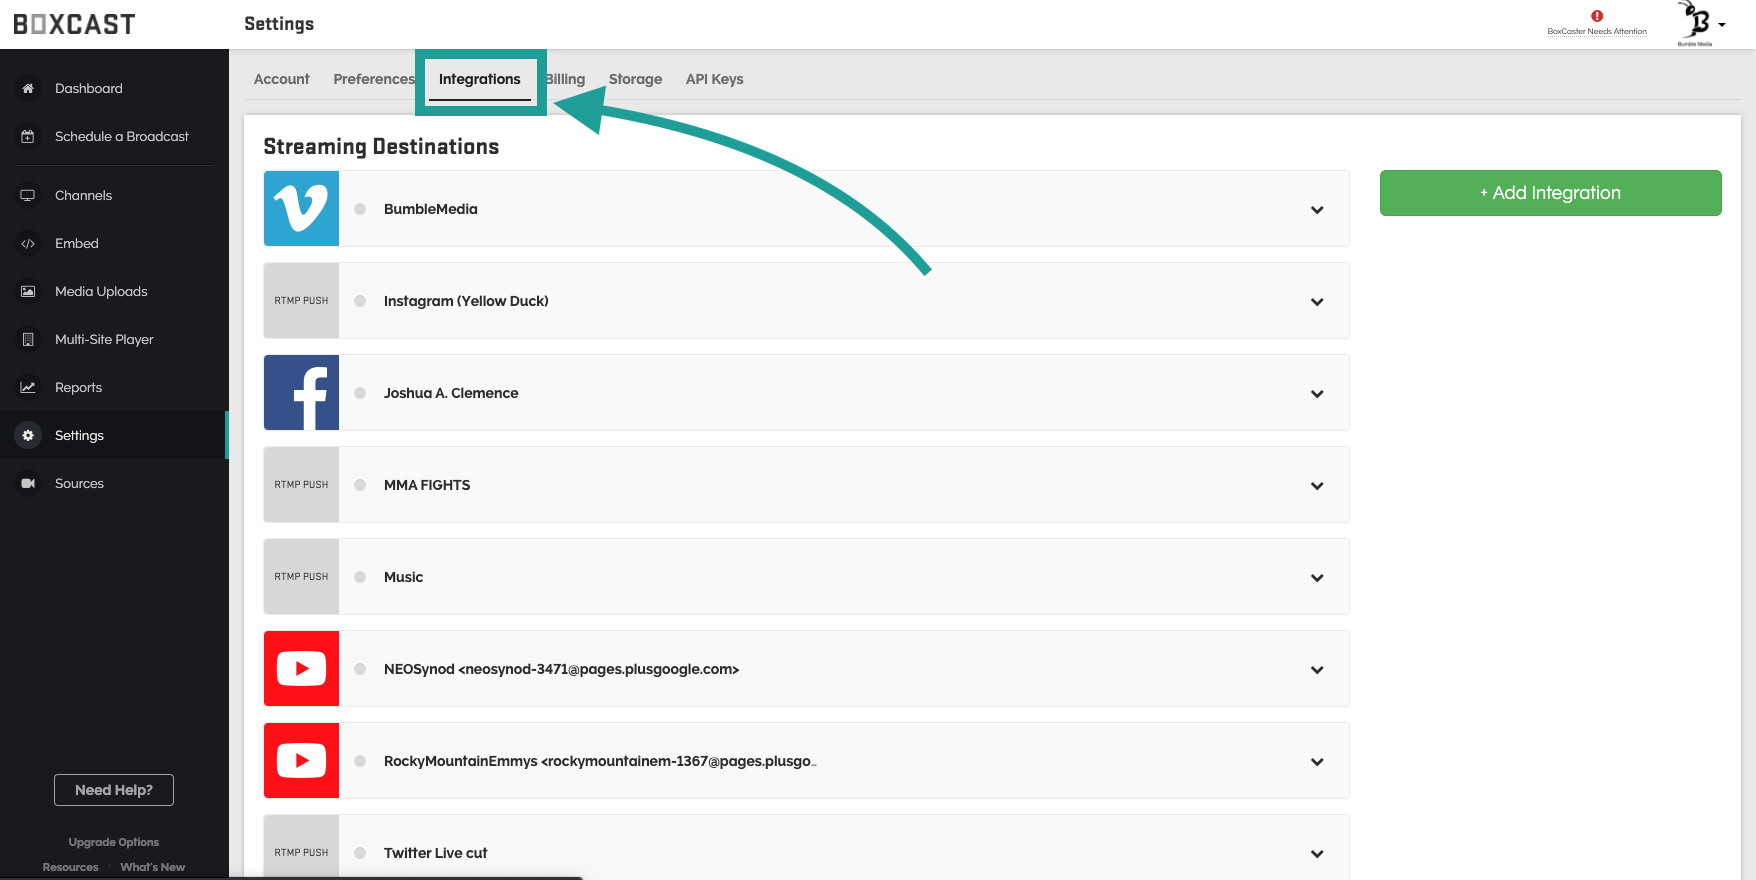The height and width of the screenshot is (880, 1756).
Task: Click status dot beside Instagram (Yellow Duck)
Action: [360, 301]
